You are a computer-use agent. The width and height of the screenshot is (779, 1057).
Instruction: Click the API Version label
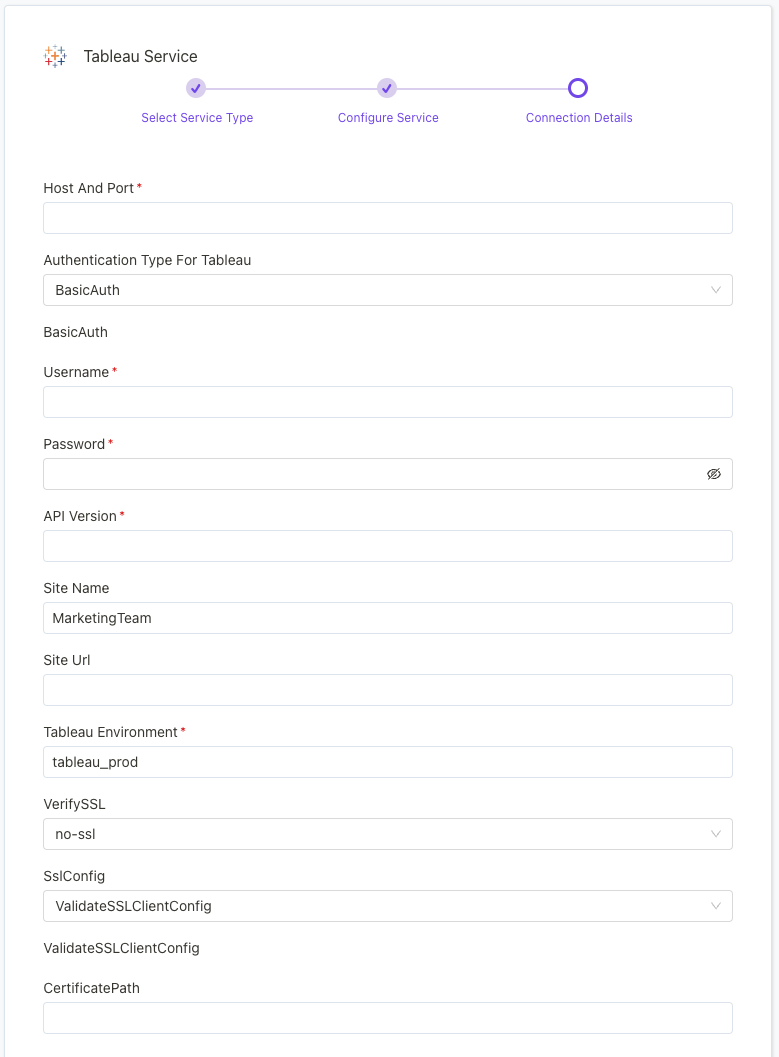80,516
